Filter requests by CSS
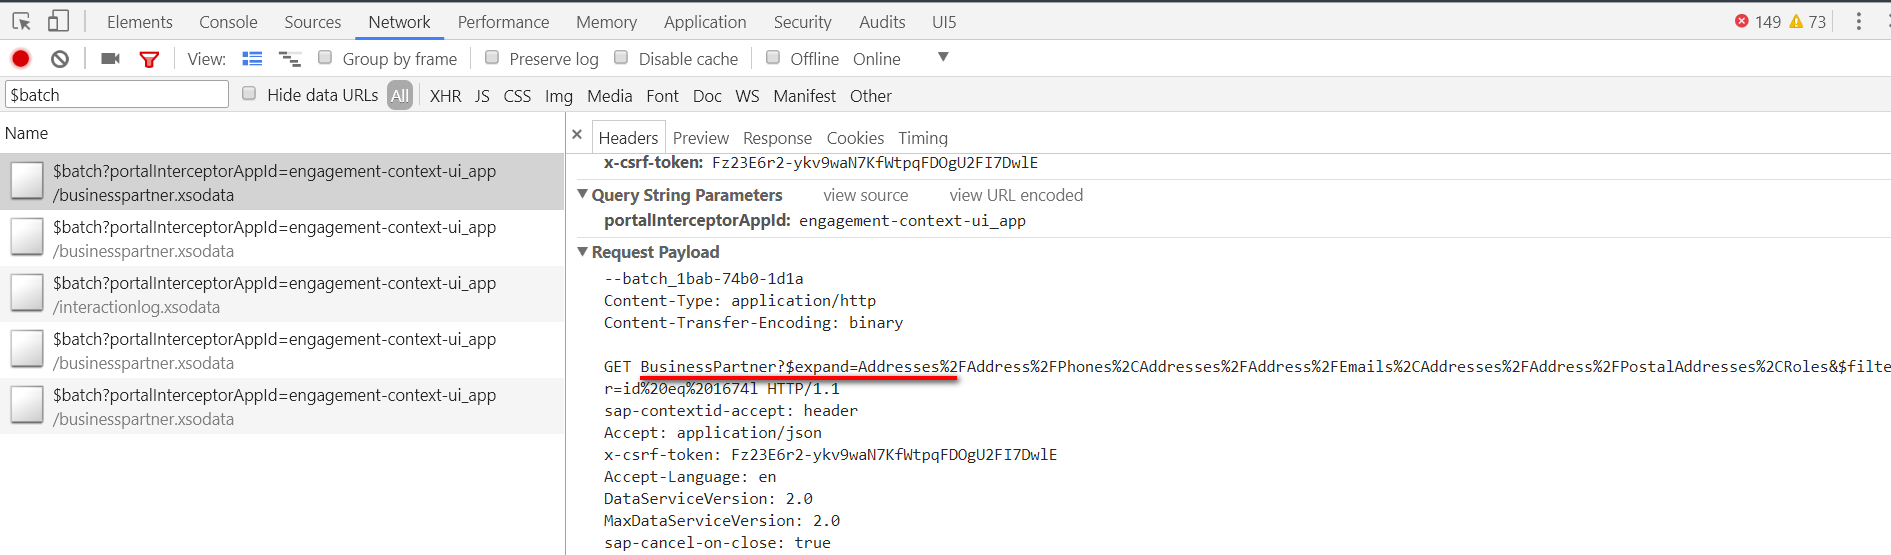This screenshot has width=1891, height=555. (517, 96)
